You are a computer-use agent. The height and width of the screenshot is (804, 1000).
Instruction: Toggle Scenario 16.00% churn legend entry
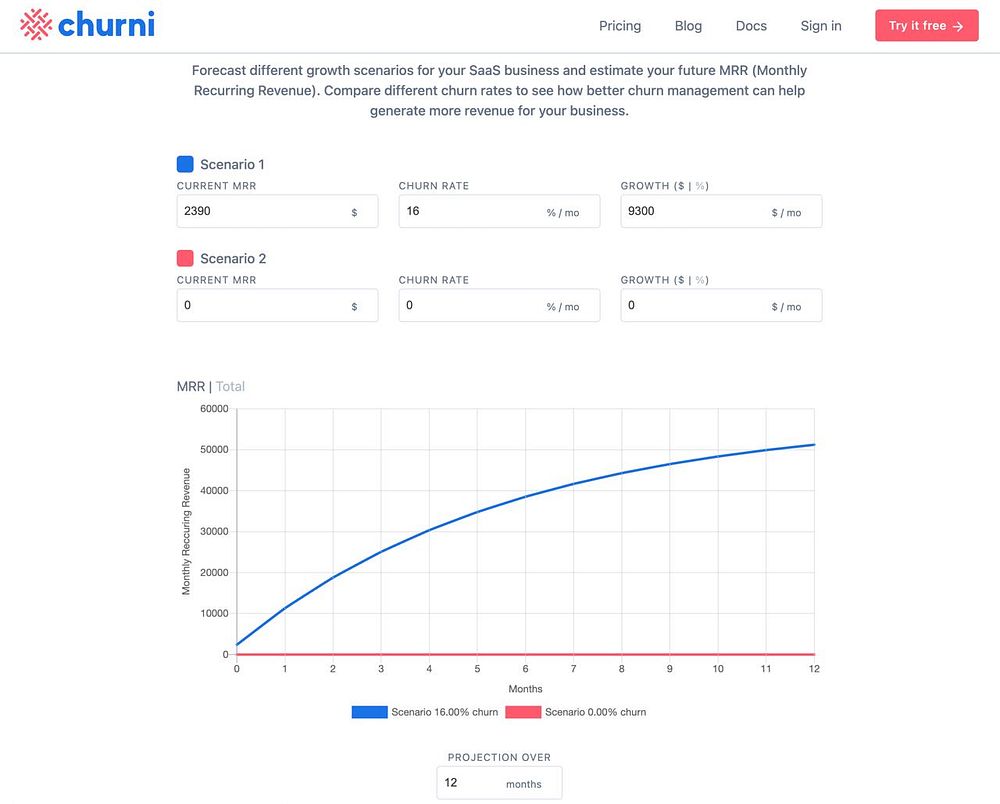click(x=425, y=712)
